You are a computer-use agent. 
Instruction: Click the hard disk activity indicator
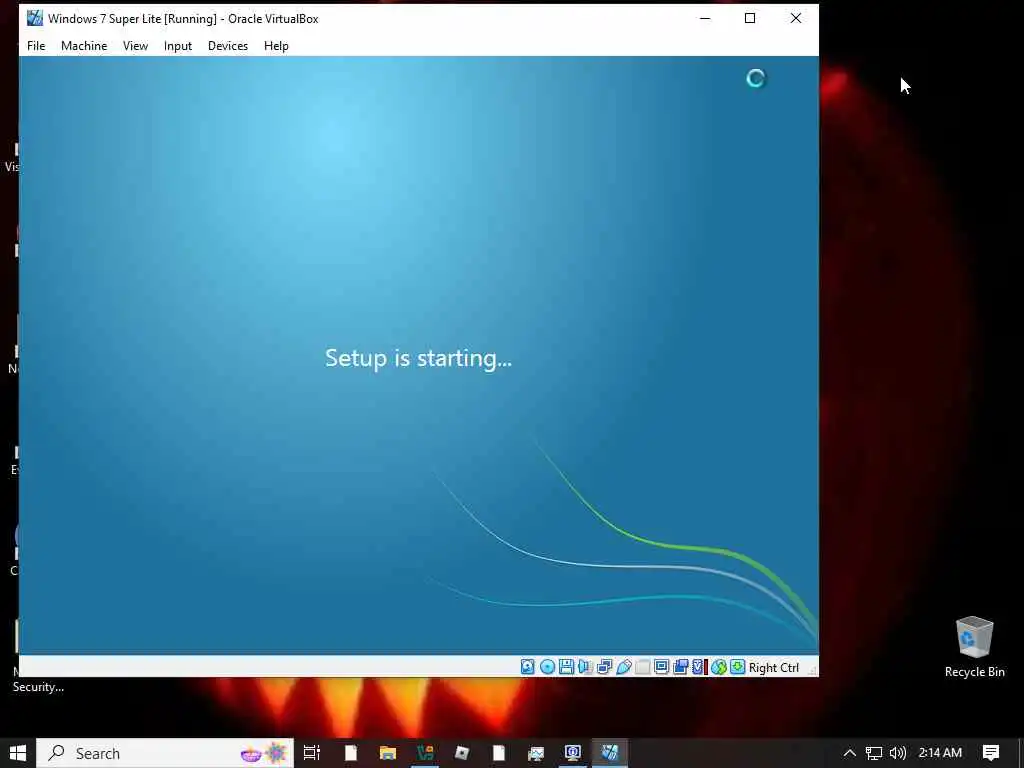pyautogui.click(x=528, y=667)
